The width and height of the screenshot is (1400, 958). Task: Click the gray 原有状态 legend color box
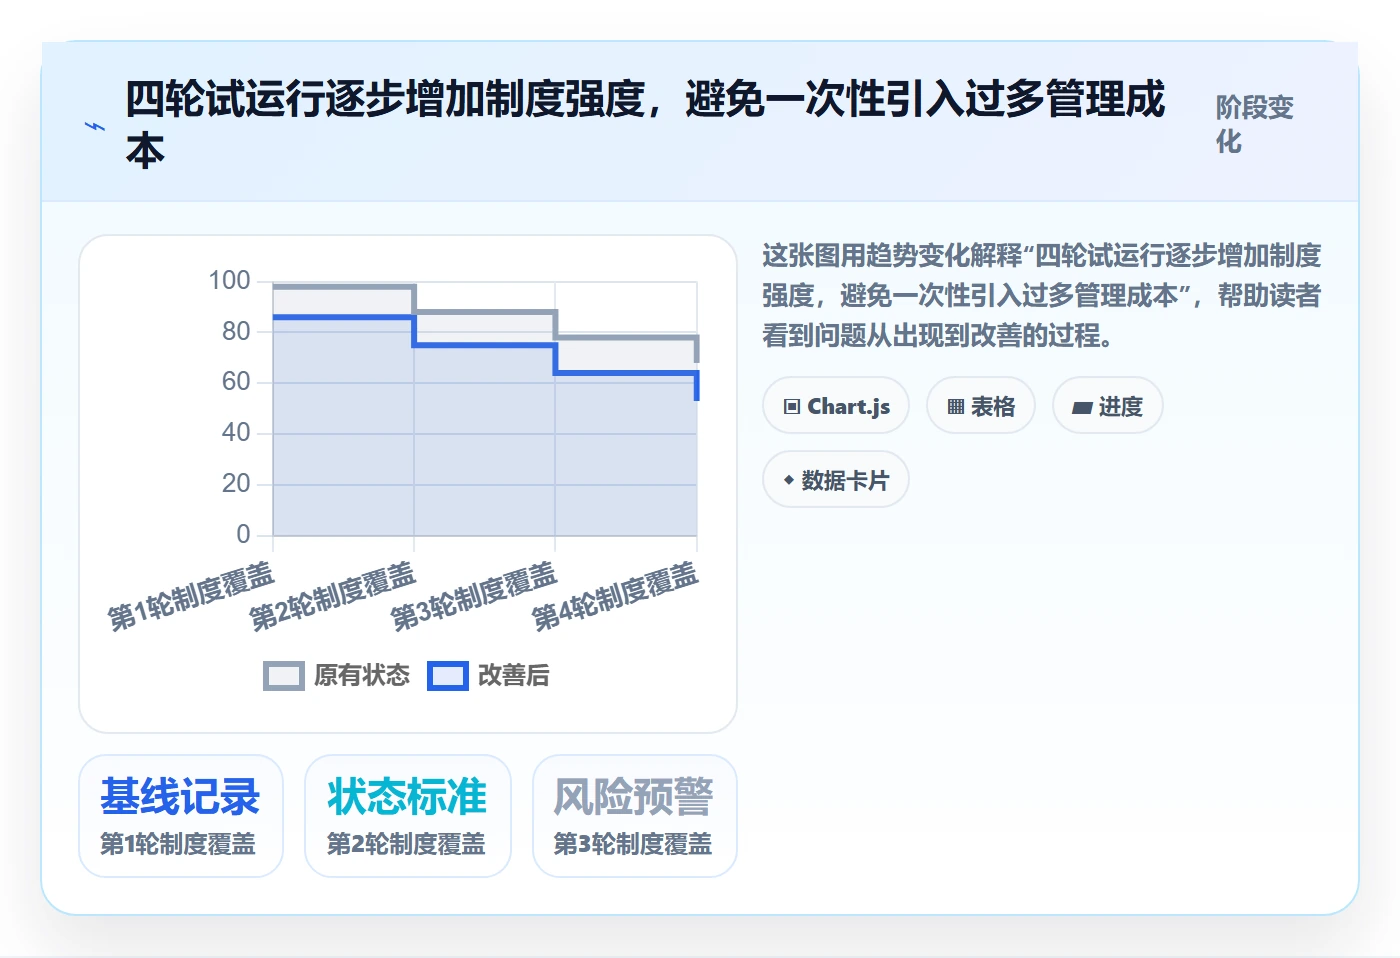[x=284, y=676]
